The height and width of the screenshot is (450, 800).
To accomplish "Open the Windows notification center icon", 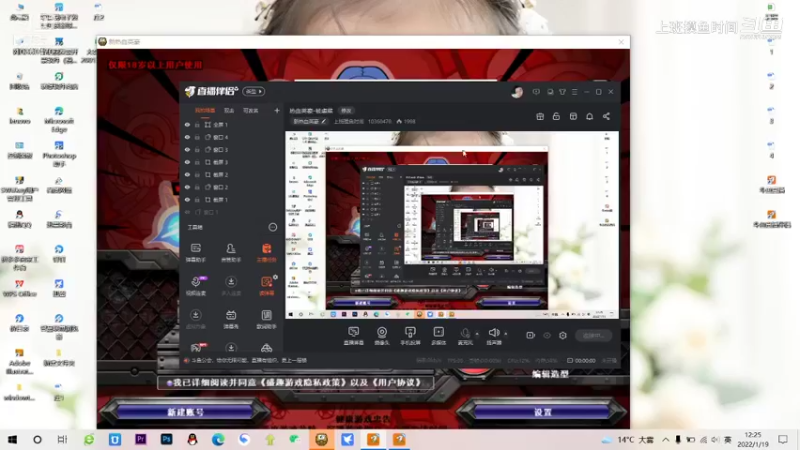I will [783, 439].
